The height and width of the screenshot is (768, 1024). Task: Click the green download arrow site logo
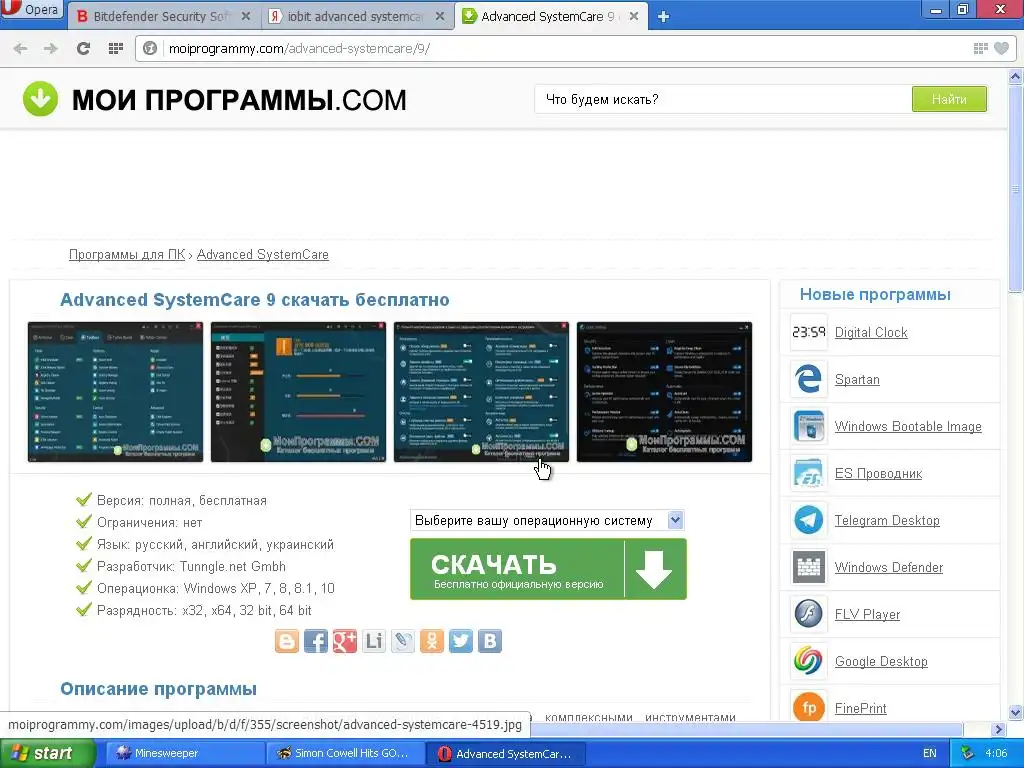click(x=40, y=99)
